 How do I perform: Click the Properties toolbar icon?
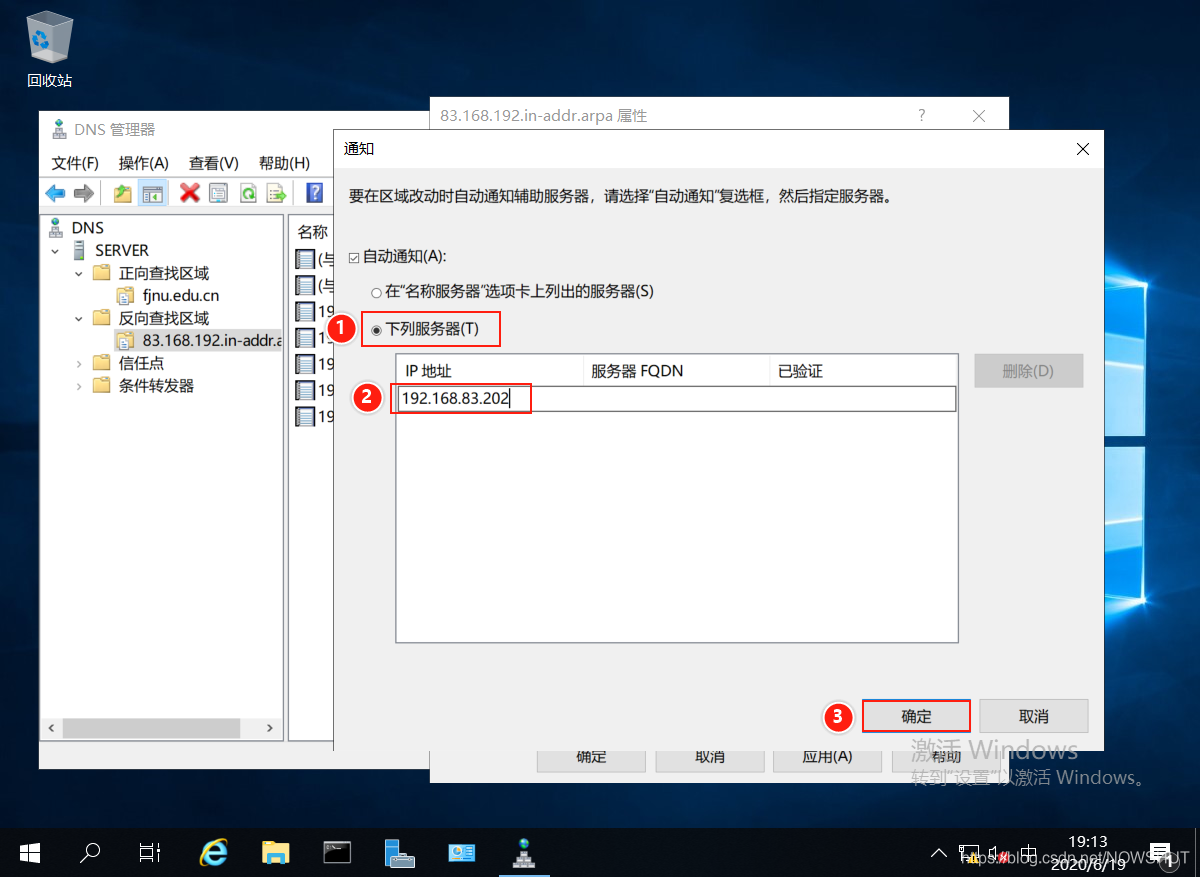(x=220, y=193)
